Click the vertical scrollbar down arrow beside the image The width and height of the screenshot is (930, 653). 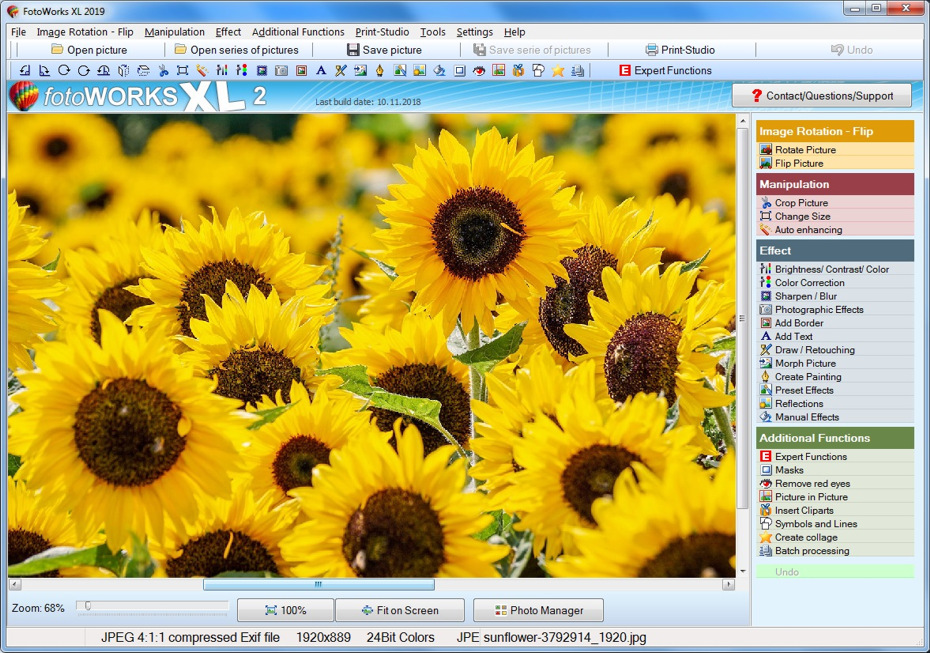(x=743, y=572)
